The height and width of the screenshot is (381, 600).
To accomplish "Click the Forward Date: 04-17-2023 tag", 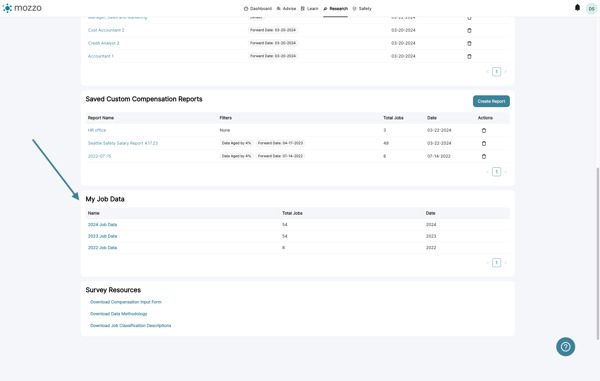I will pos(280,143).
